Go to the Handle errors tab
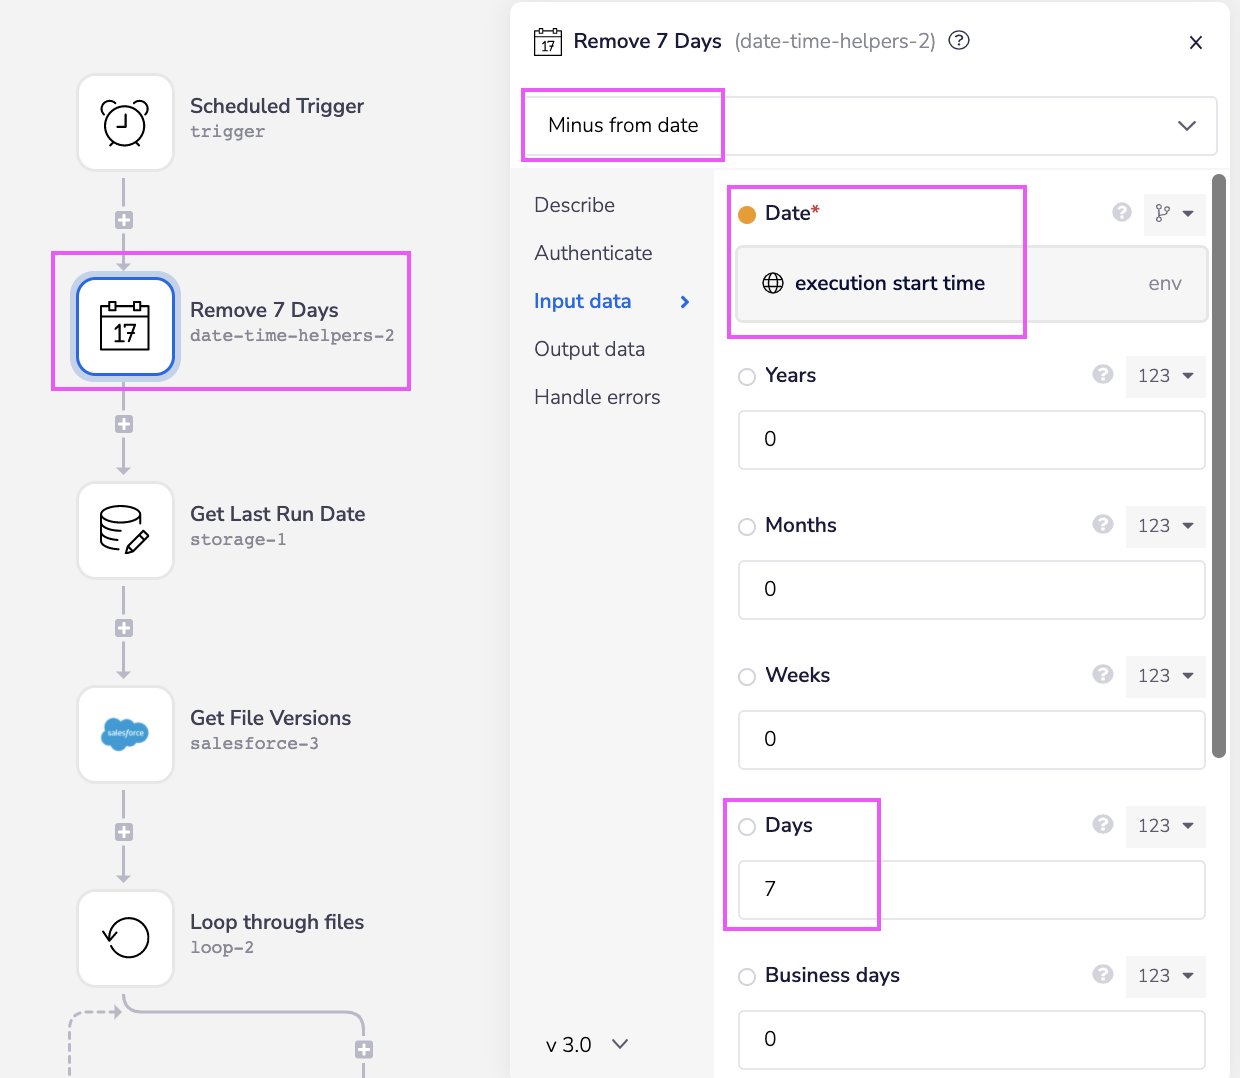 597,397
